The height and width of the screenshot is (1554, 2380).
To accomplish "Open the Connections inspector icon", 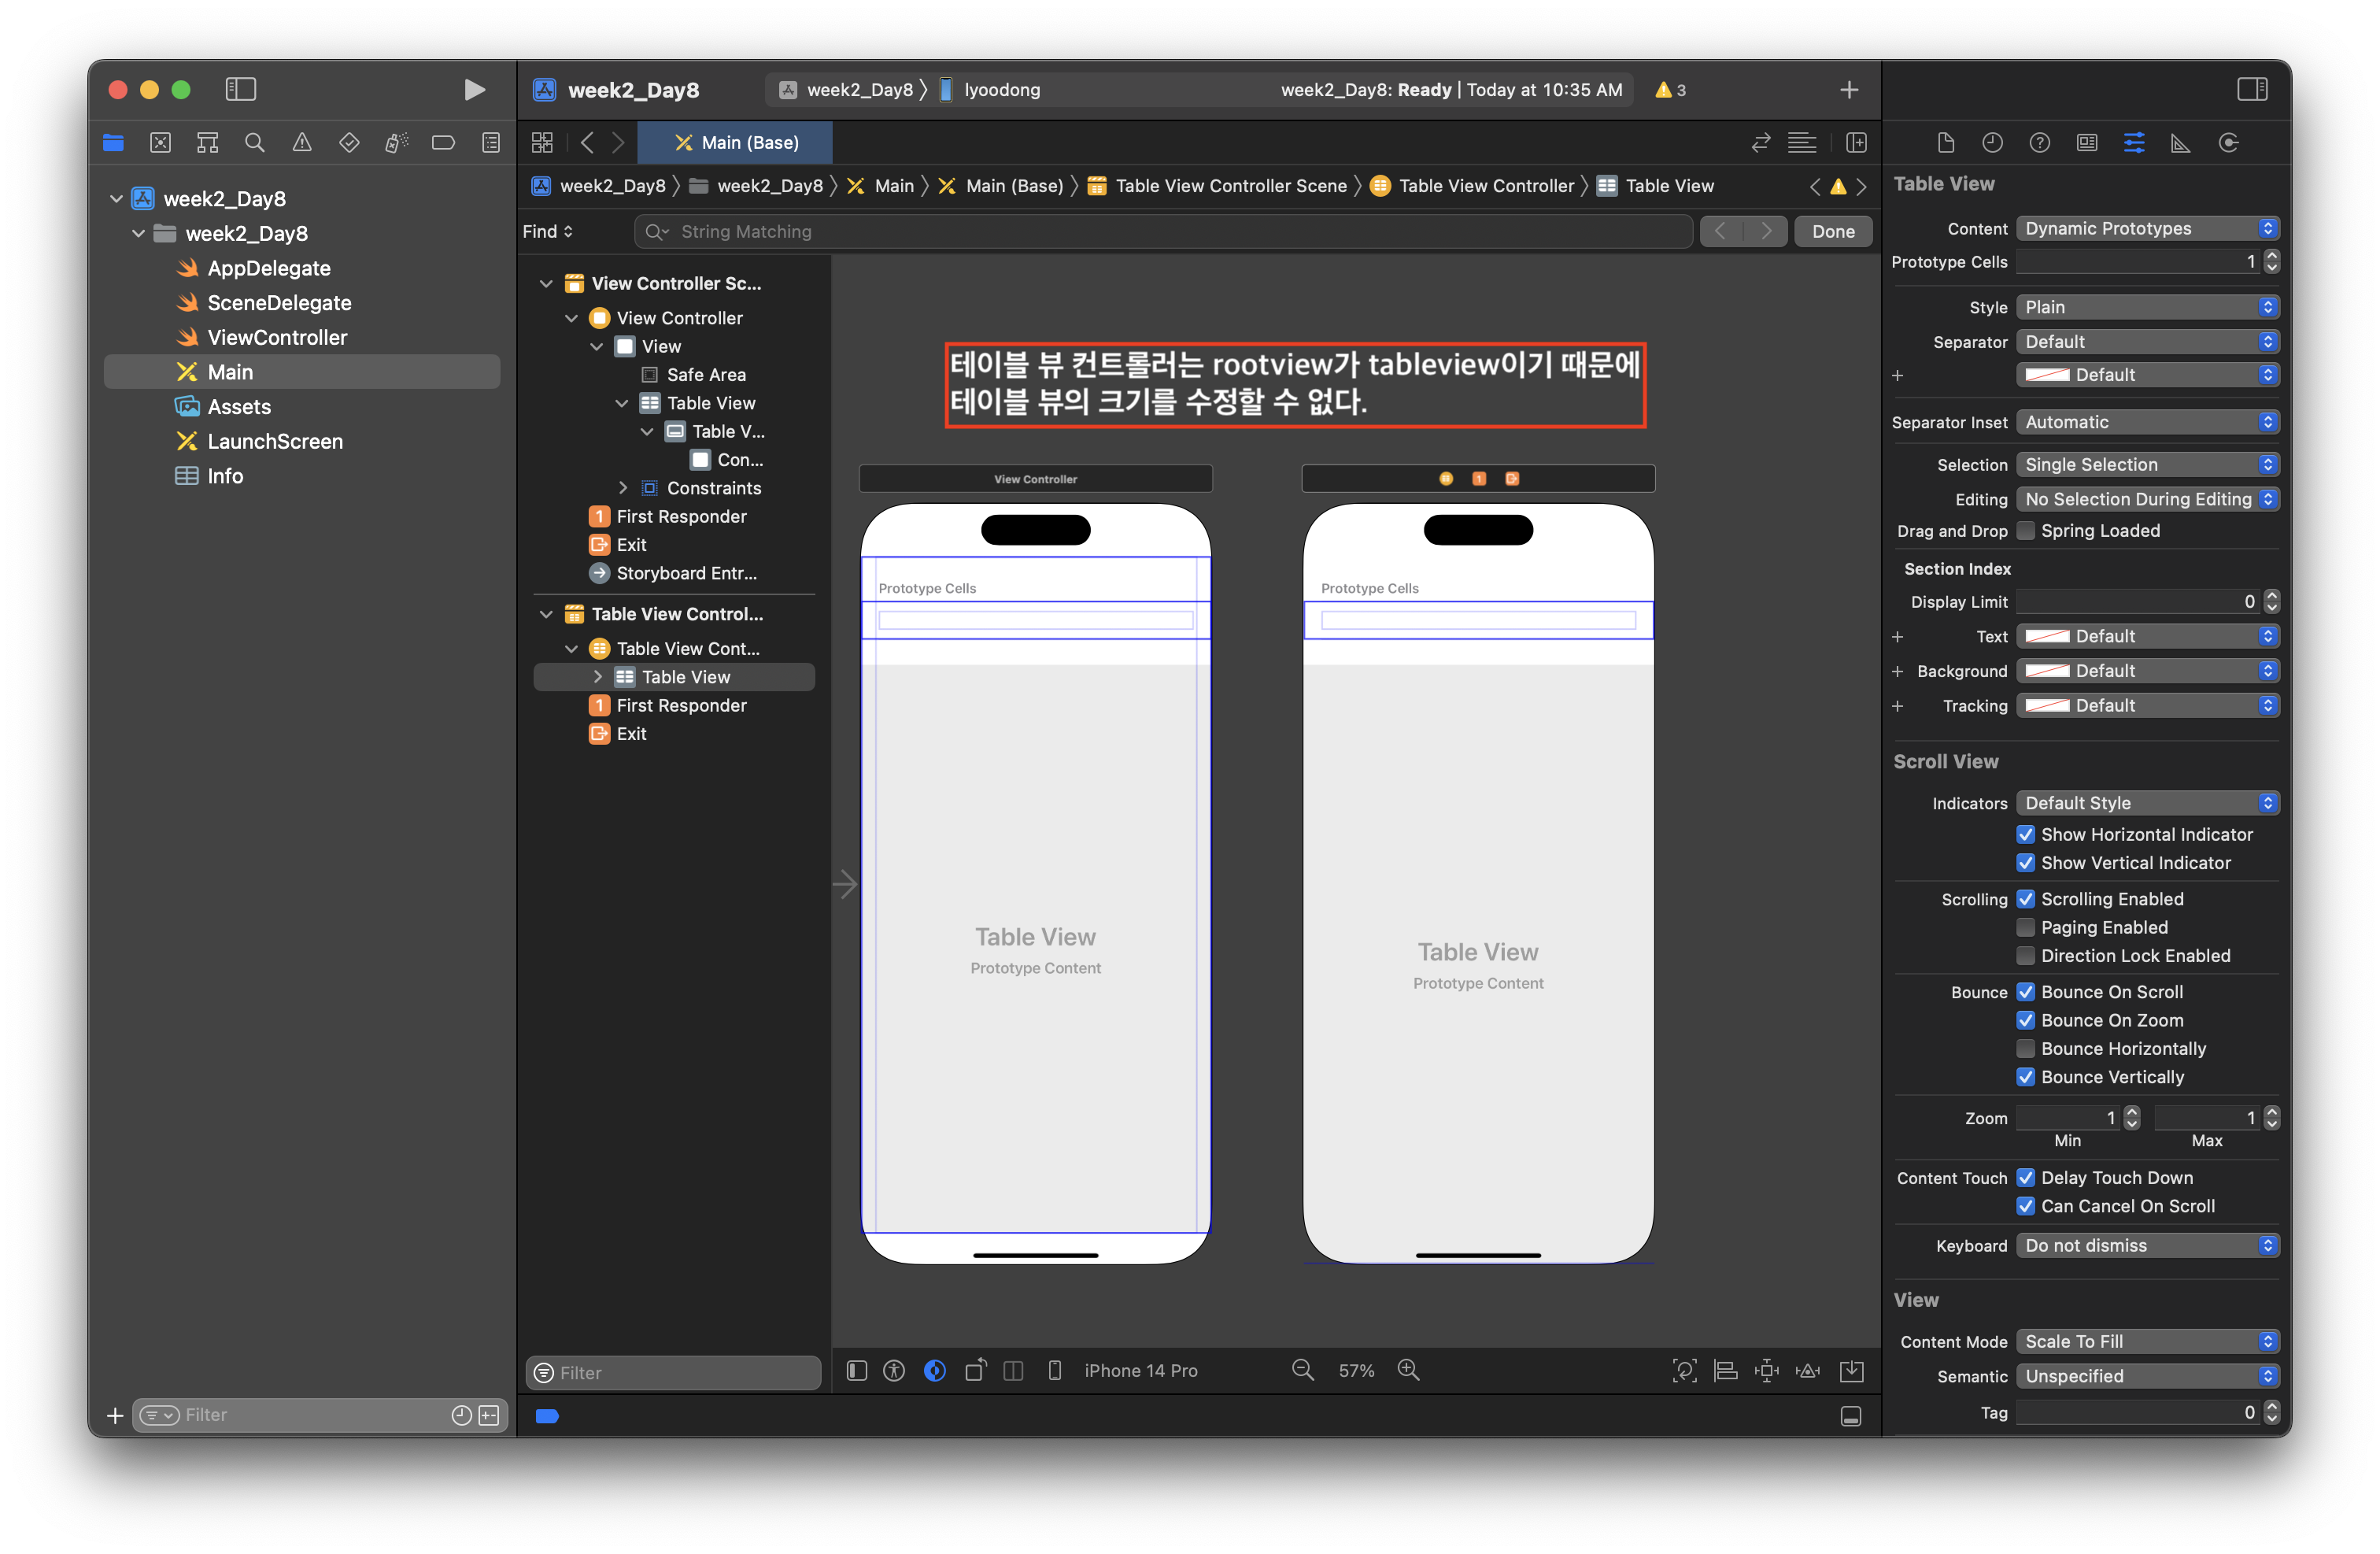I will click(x=2228, y=143).
